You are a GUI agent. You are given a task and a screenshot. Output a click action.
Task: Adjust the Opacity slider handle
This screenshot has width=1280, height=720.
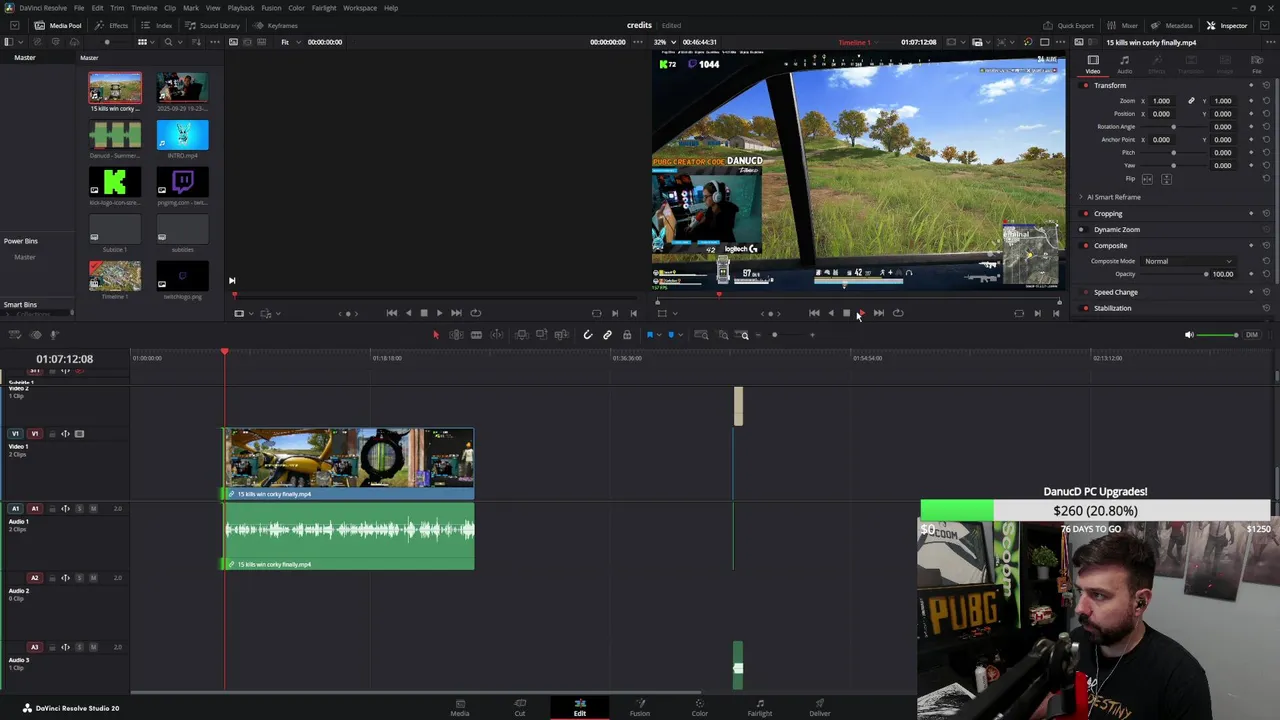(x=1206, y=274)
